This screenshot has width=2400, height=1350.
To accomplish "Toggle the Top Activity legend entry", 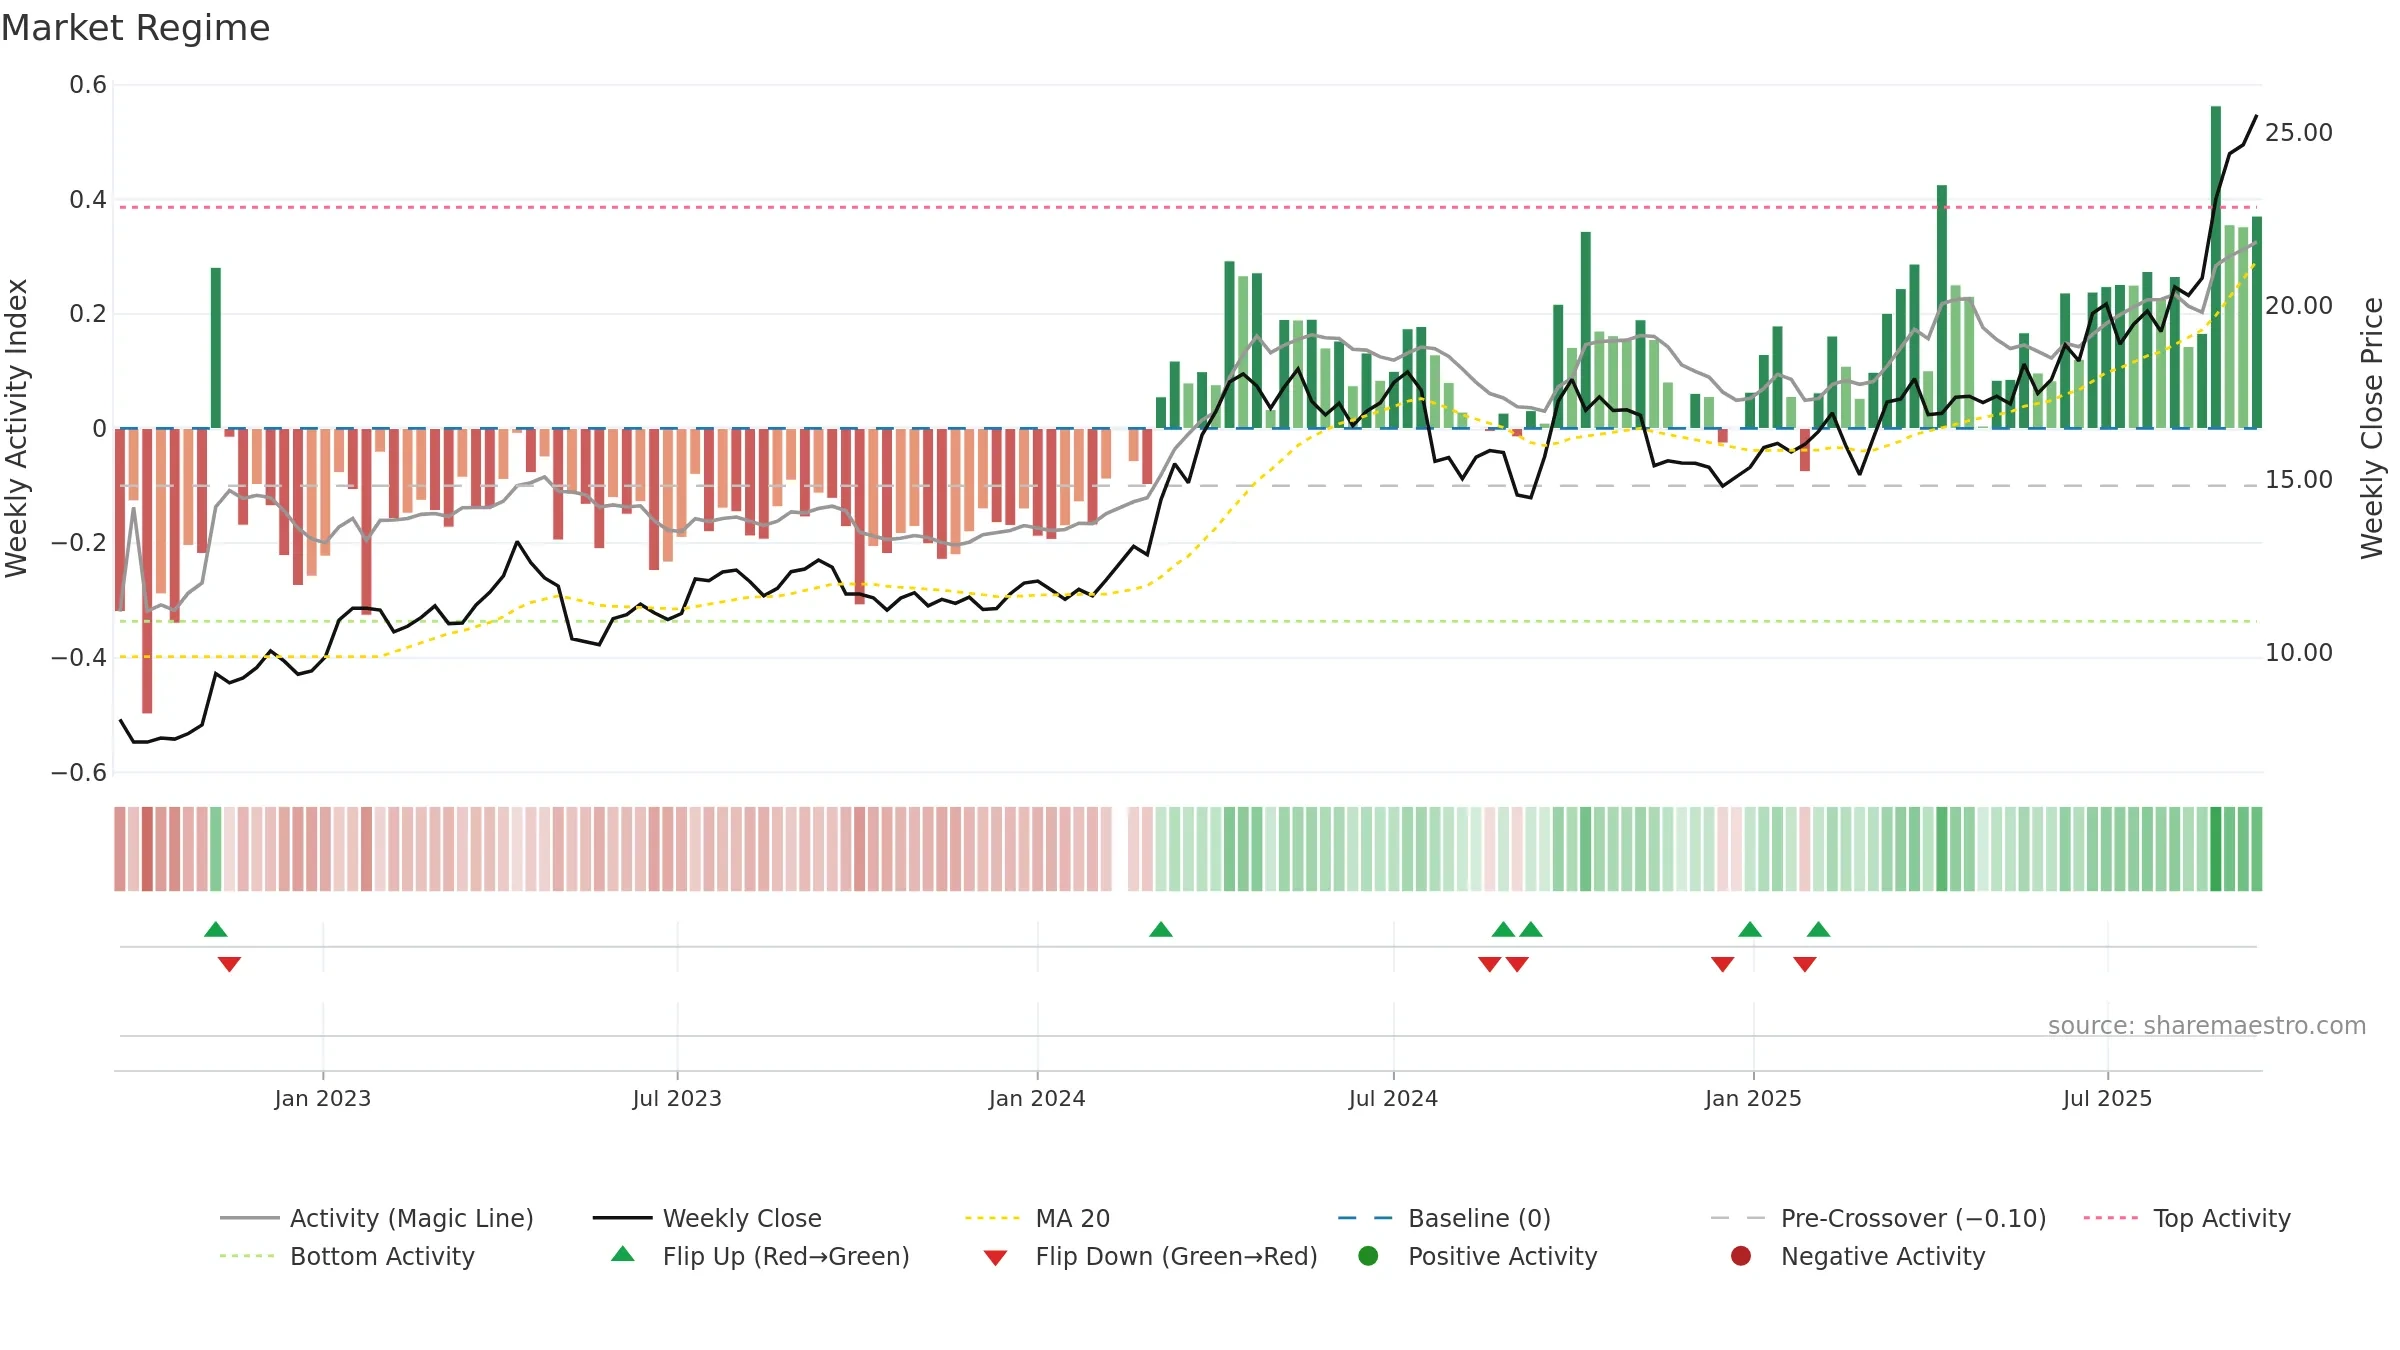I will click(x=2187, y=1218).
